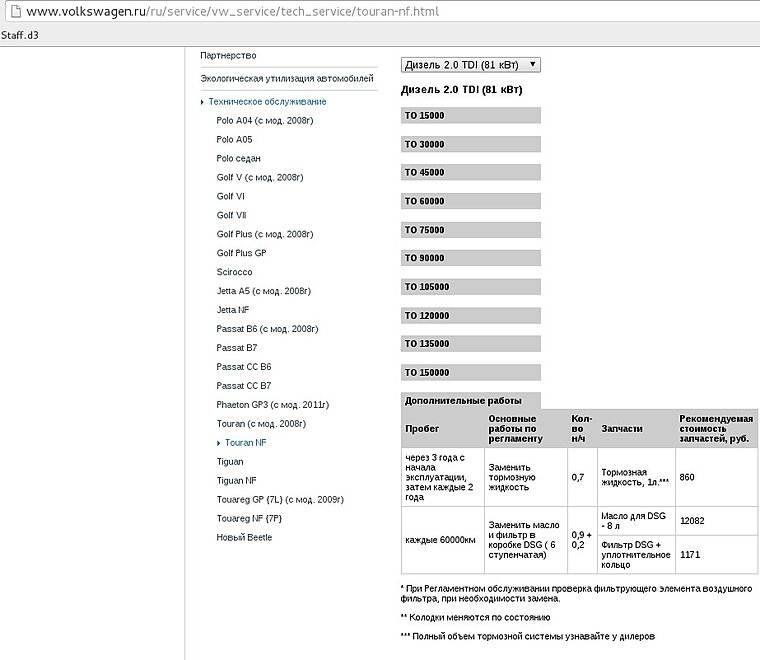Select Polo A04 (с мод. 2008г)

[x=265, y=120]
